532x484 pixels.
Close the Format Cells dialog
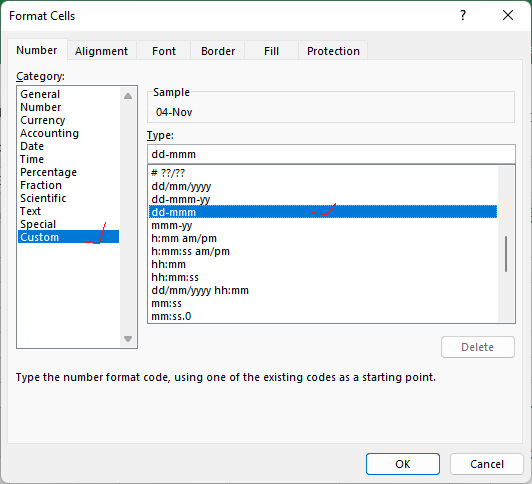(508, 15)
